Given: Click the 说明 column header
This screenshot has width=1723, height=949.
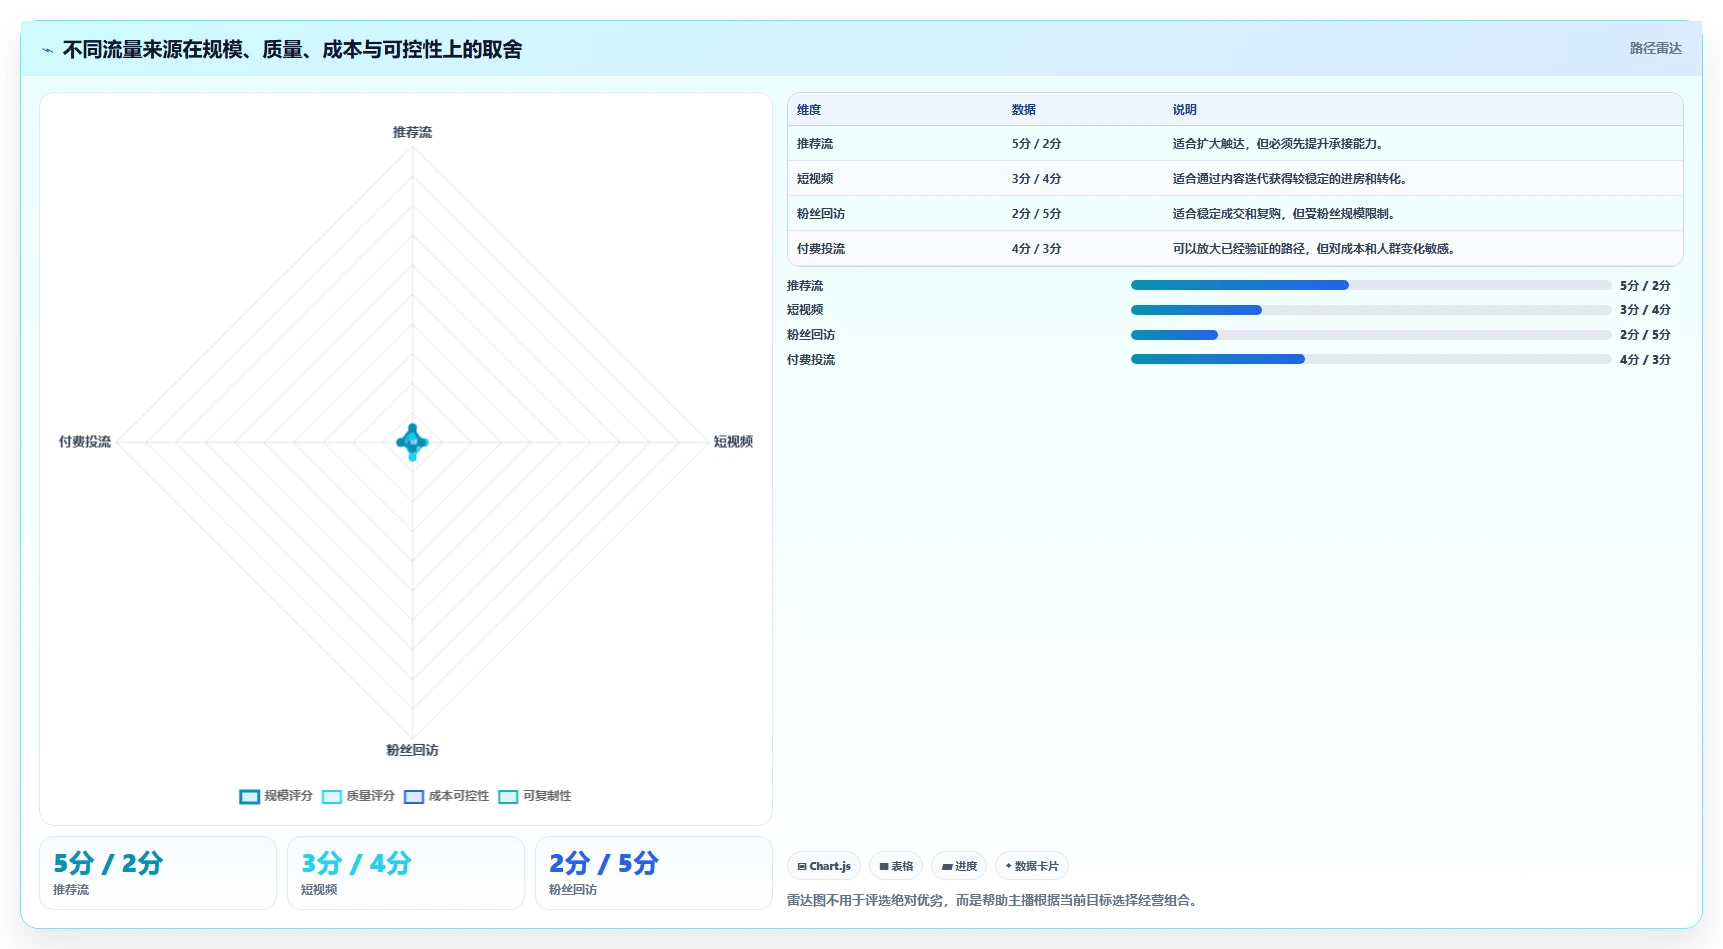Looking at the screenshot, I should (1184, 110).
